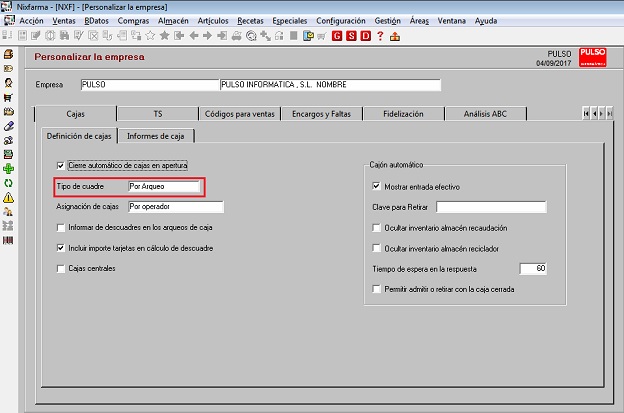Enable Informar de descuadres en los arqueos
This screenshot has width=624, height=413.
(60, 228)
